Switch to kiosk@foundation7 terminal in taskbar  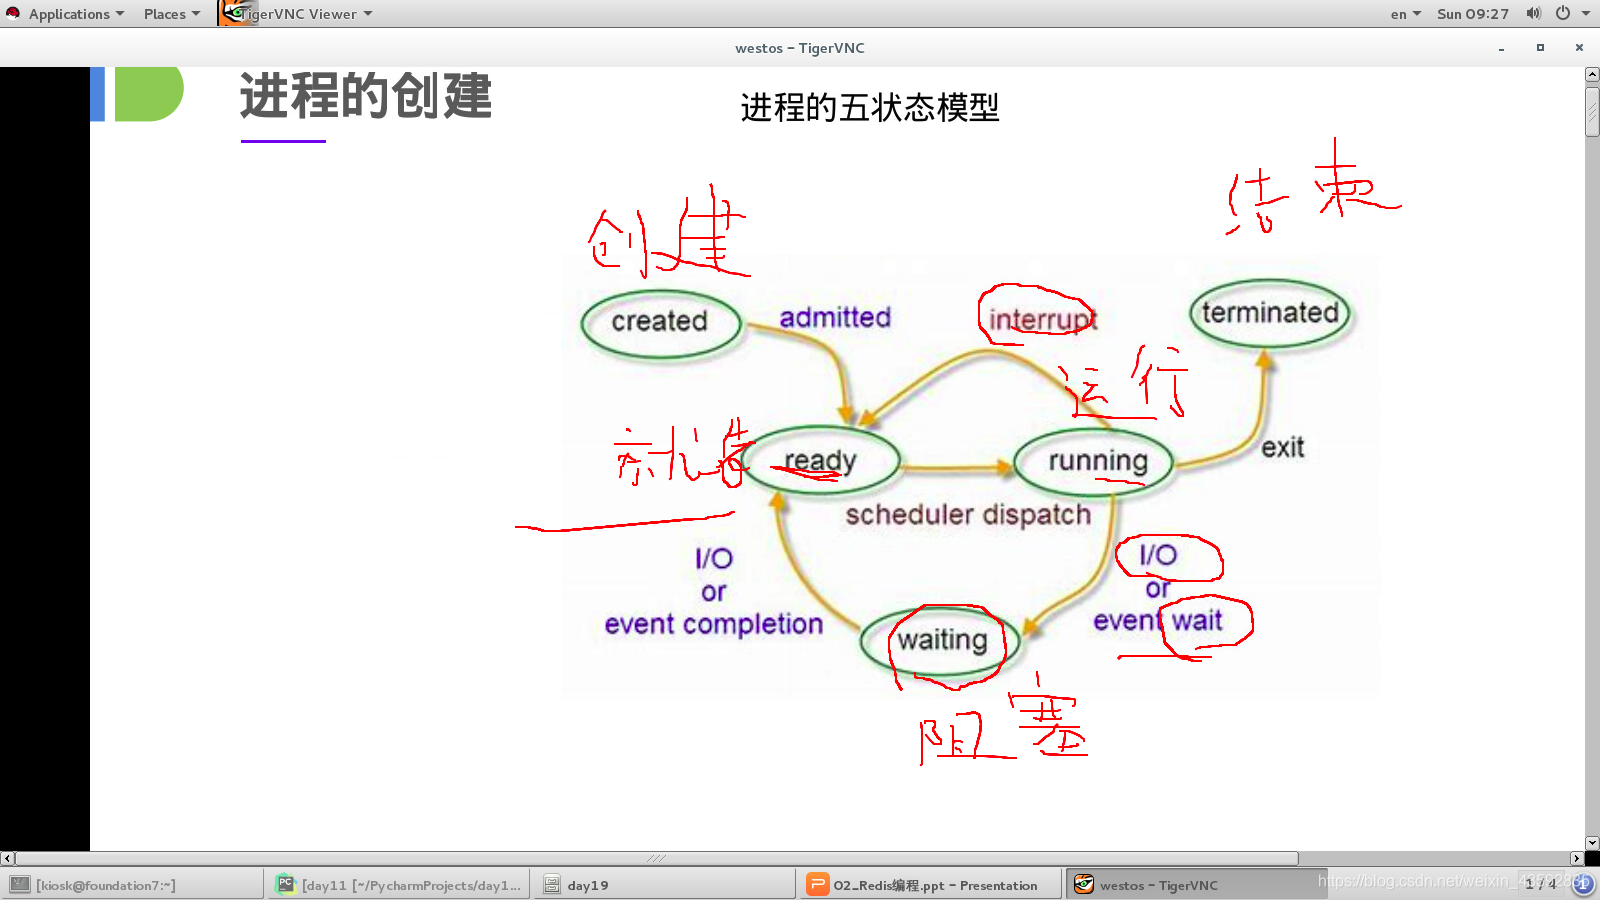(133, 885)
